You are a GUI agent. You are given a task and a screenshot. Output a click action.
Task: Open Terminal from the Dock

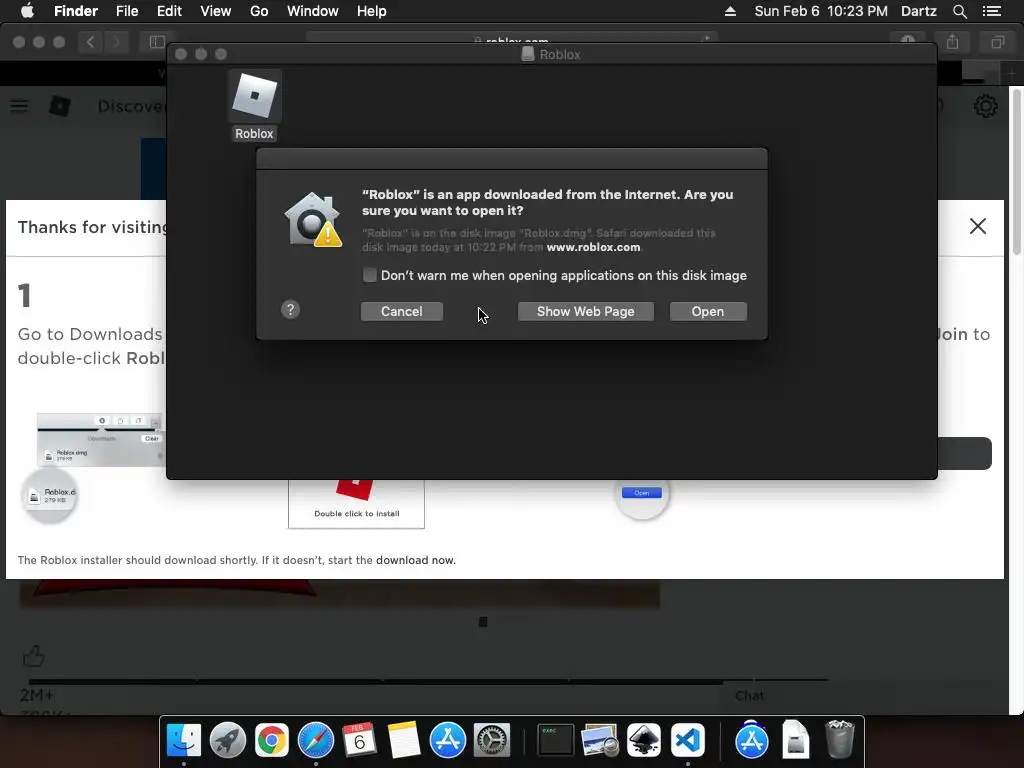click(x=555, y=740)
